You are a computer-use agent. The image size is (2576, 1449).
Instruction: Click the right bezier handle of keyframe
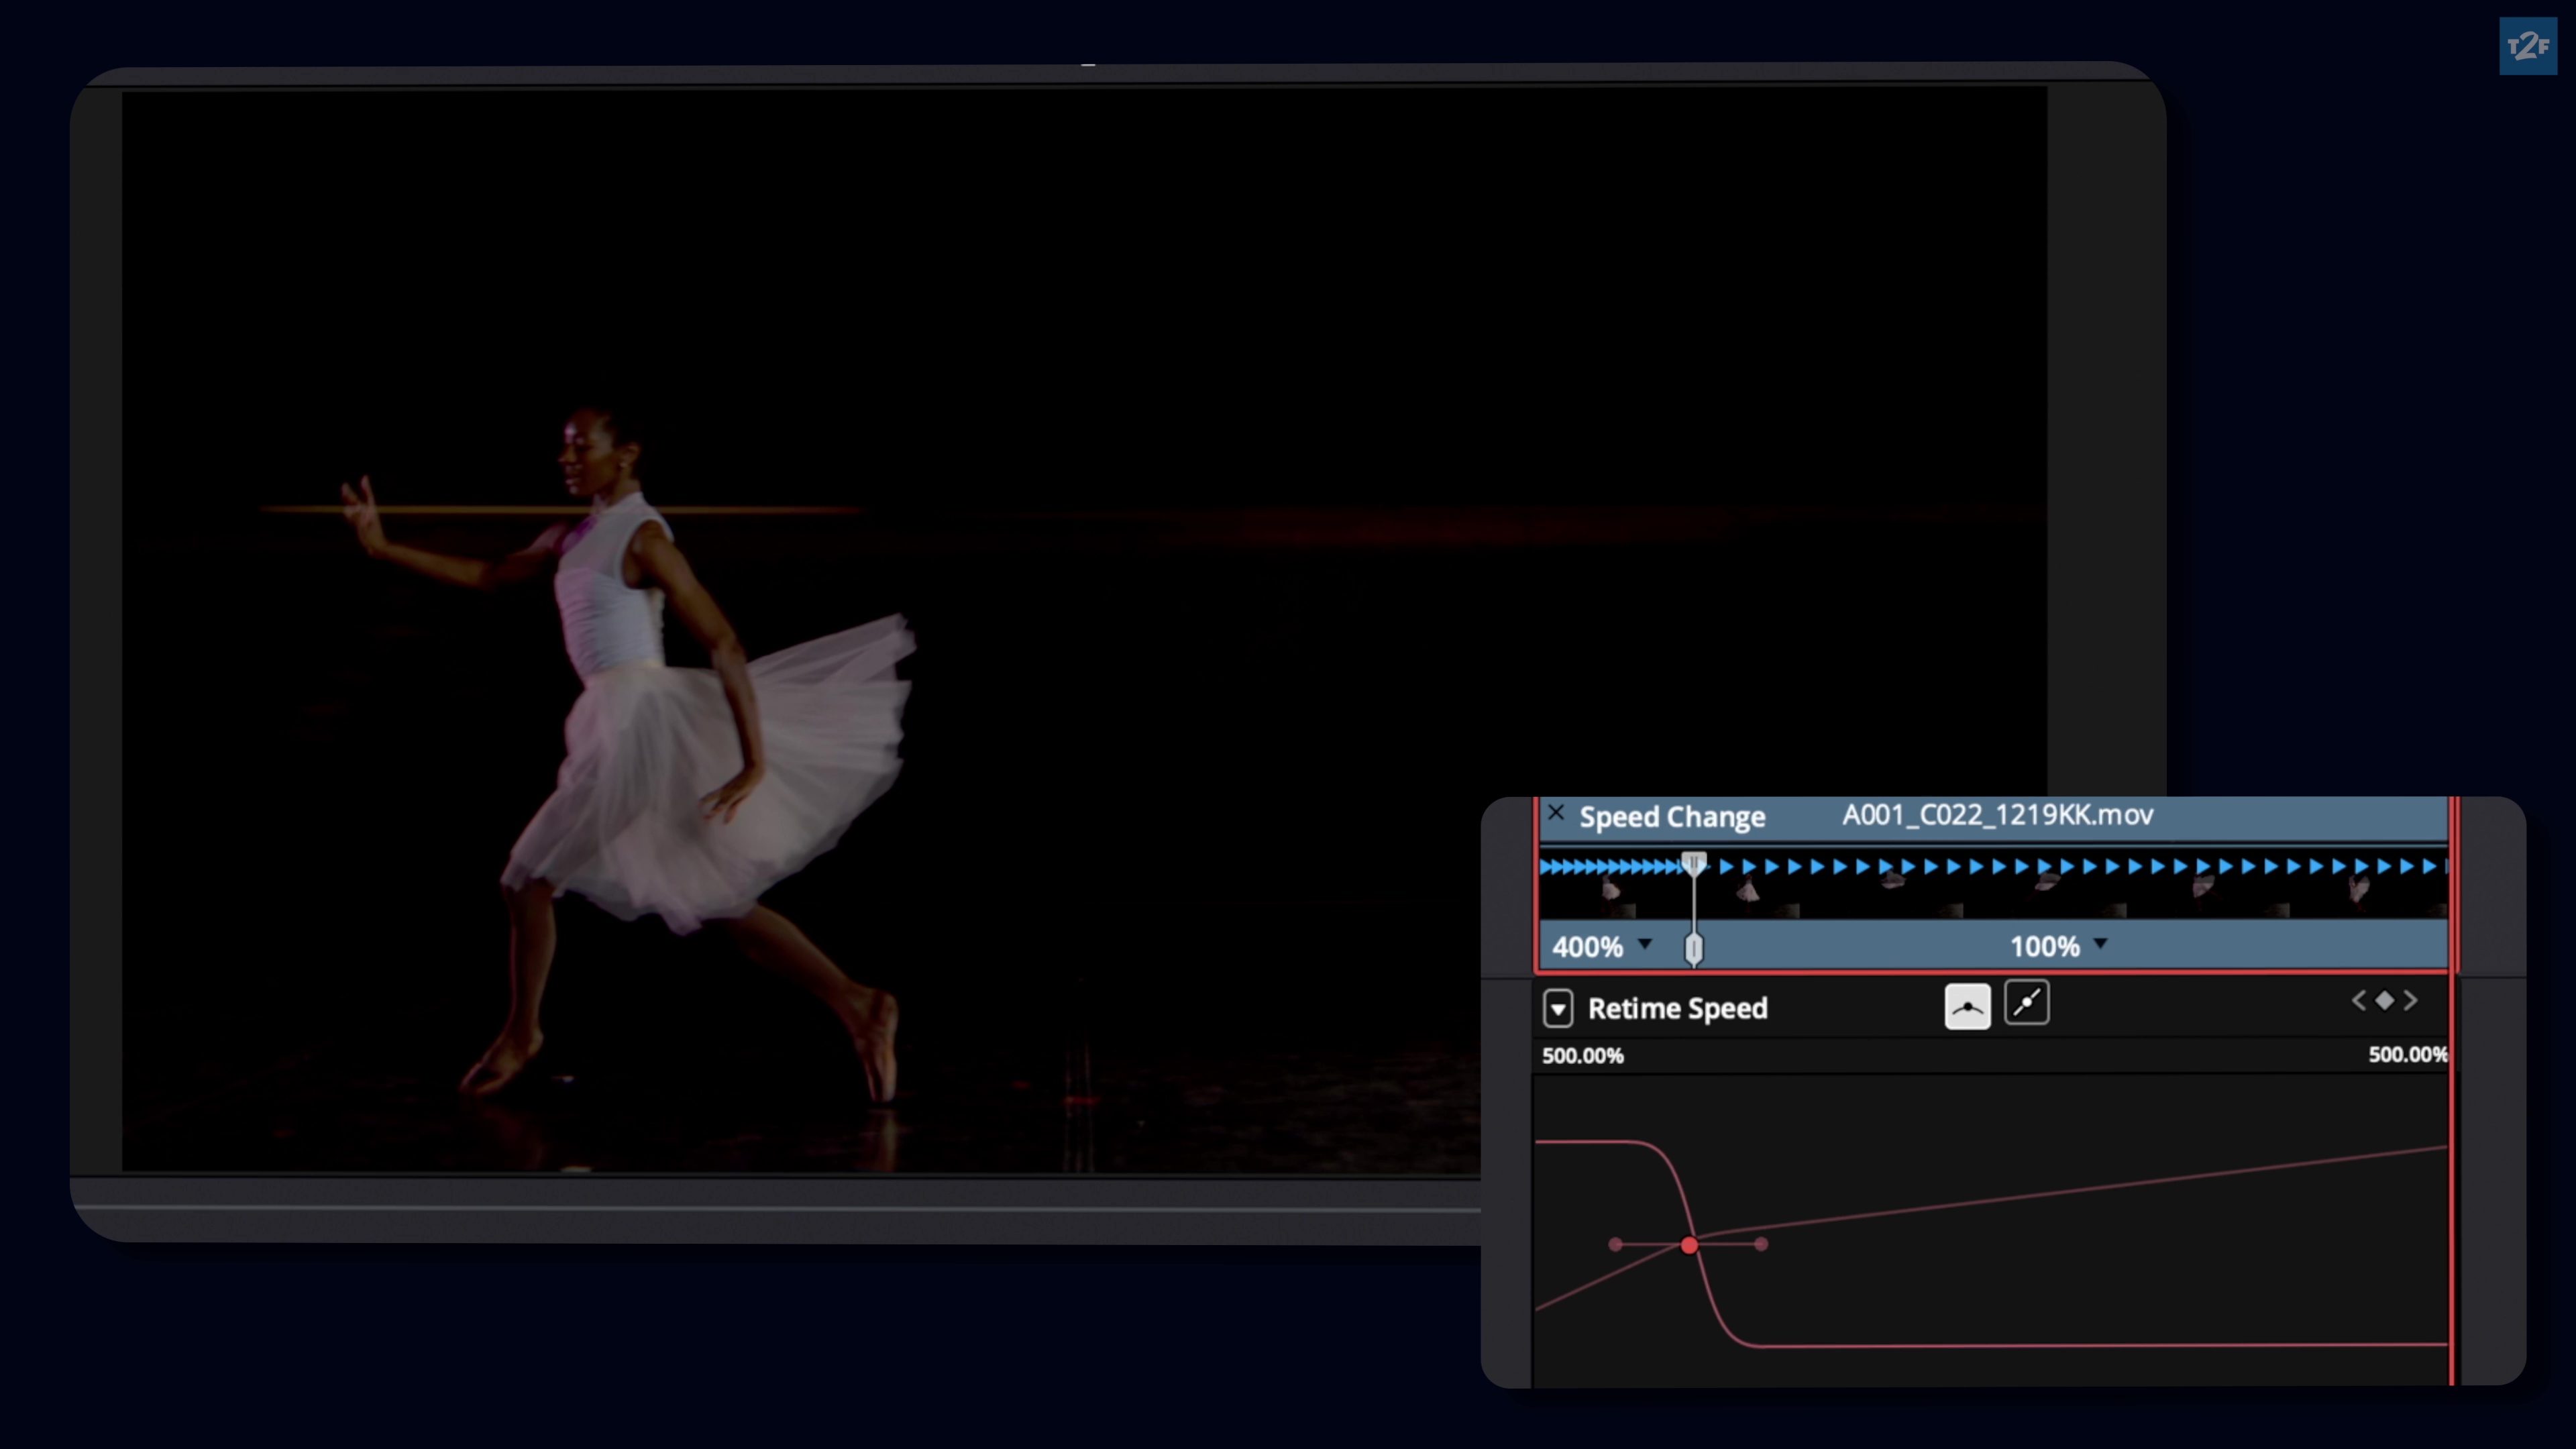tap(1761, 1244)
